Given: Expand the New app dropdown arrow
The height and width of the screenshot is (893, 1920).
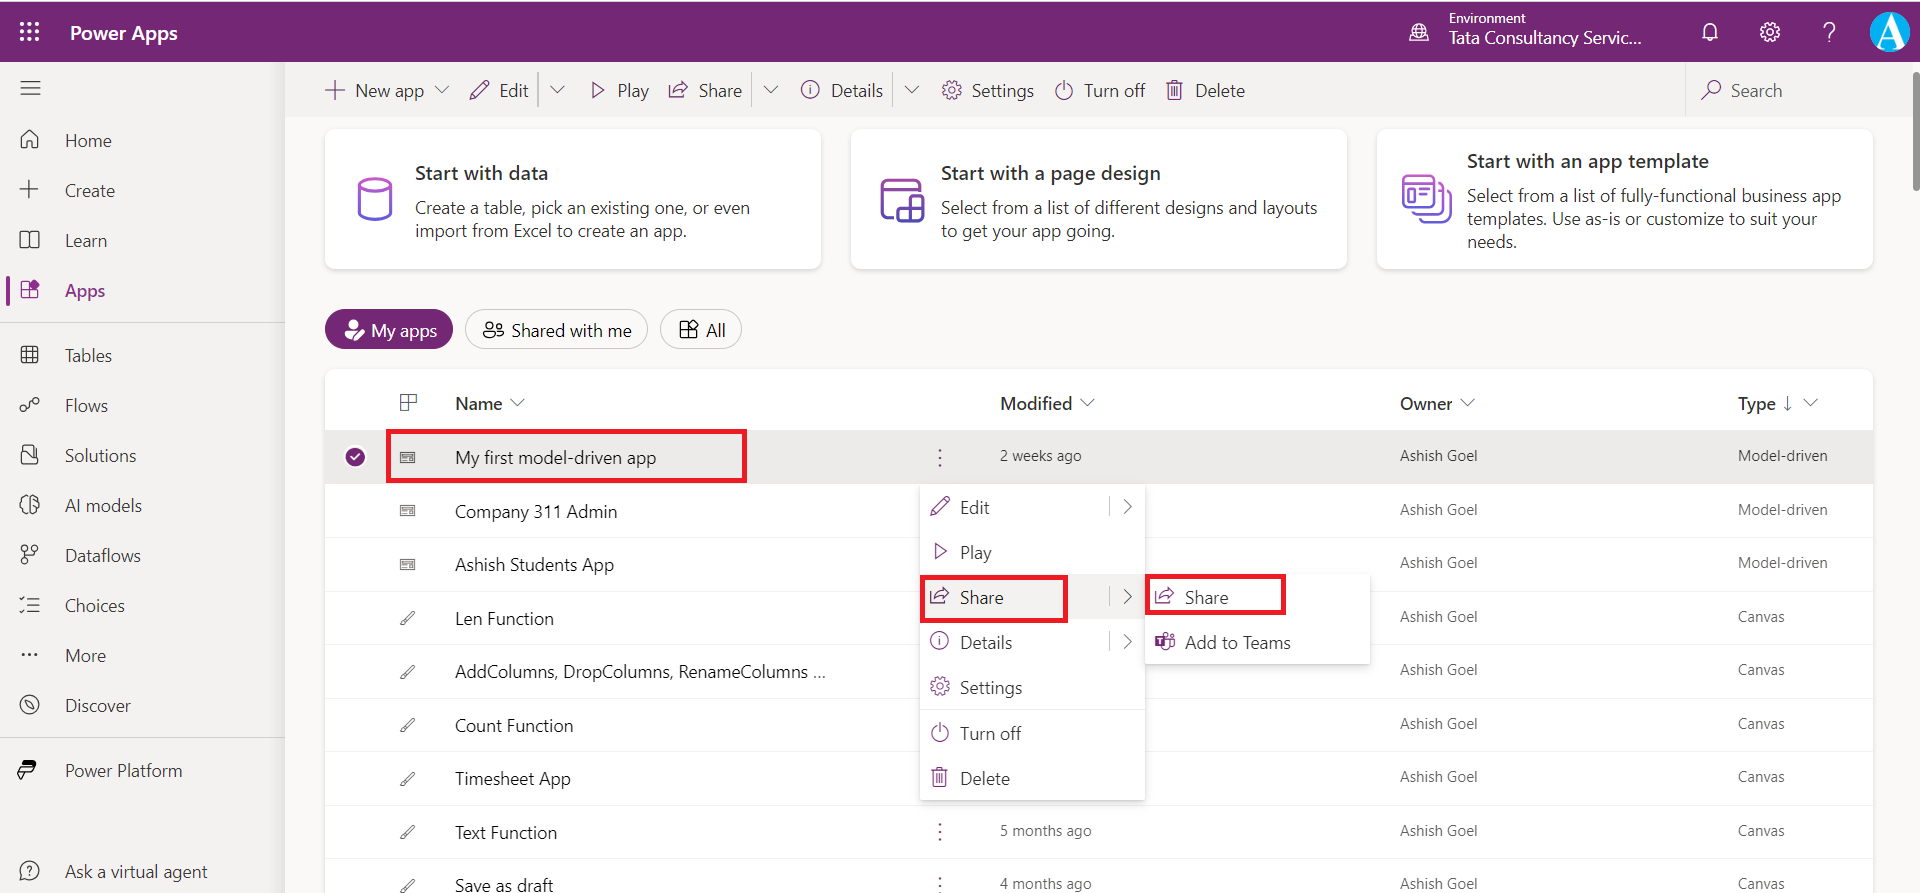Looking at the screenshot, I should tap(442, 90).
